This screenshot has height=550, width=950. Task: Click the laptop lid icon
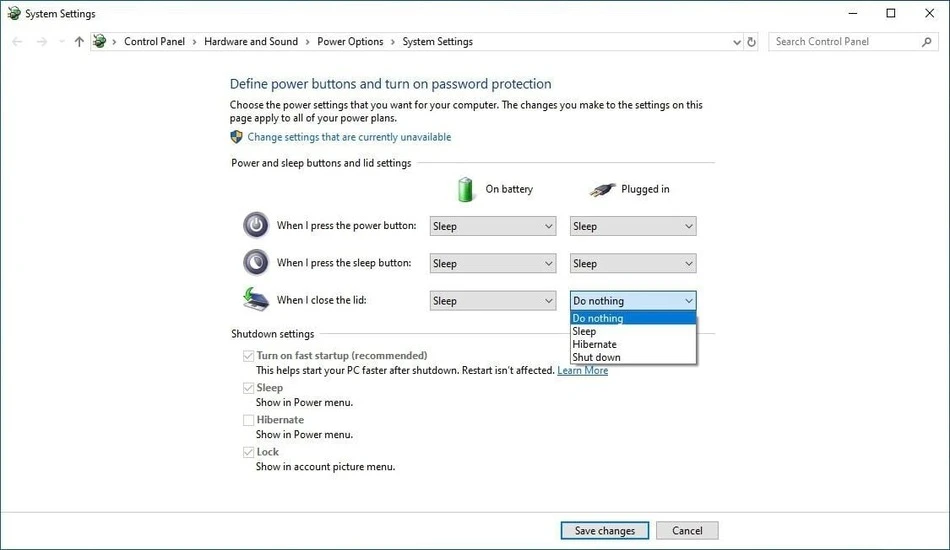point(256,299)
